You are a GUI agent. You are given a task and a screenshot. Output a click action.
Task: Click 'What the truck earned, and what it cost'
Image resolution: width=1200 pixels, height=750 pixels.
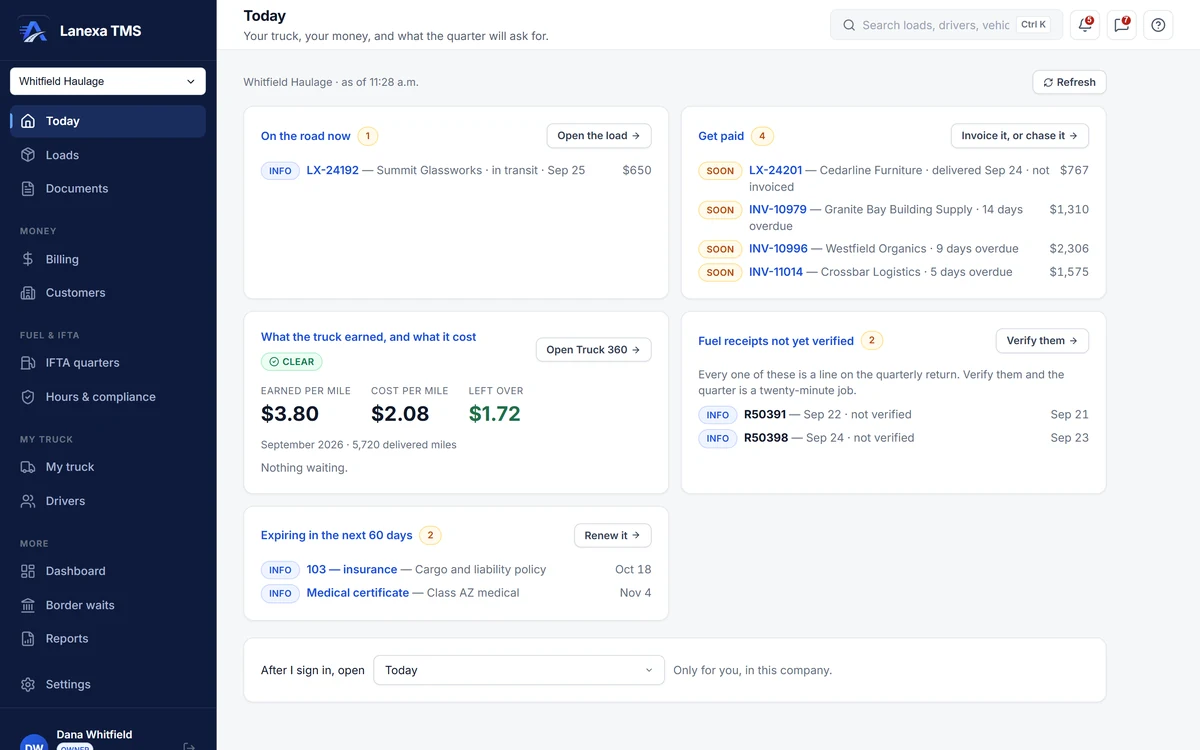click(369, 337)
